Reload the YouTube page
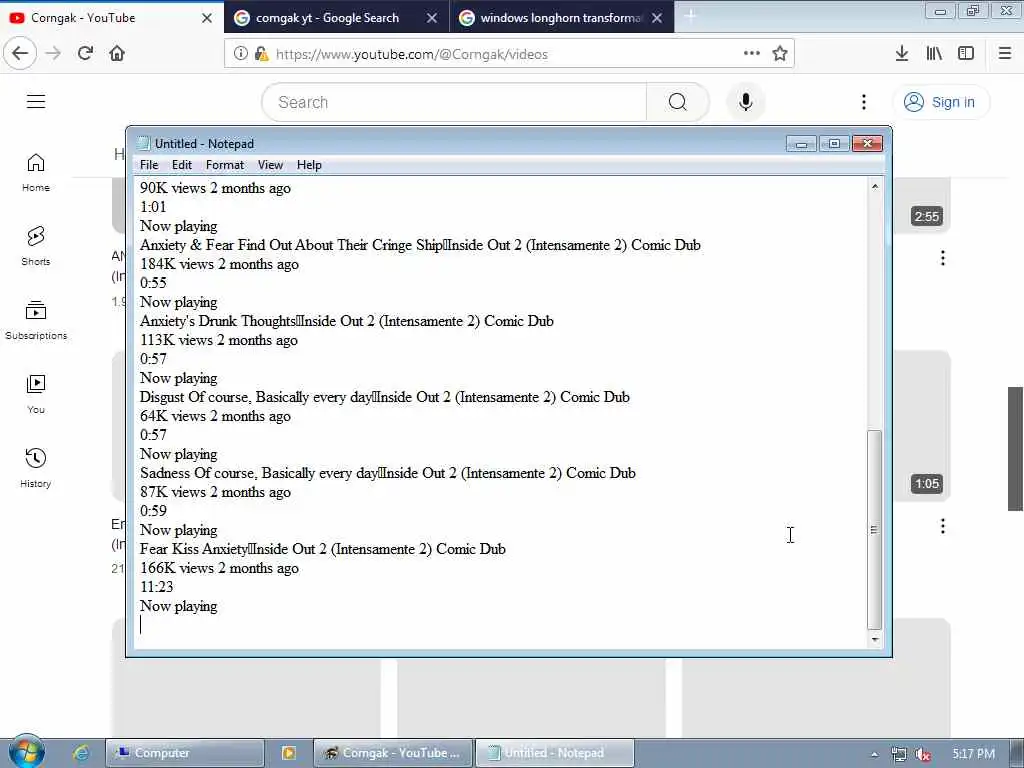The height and width of the screenshot is (768, 1024). point(85,54)
